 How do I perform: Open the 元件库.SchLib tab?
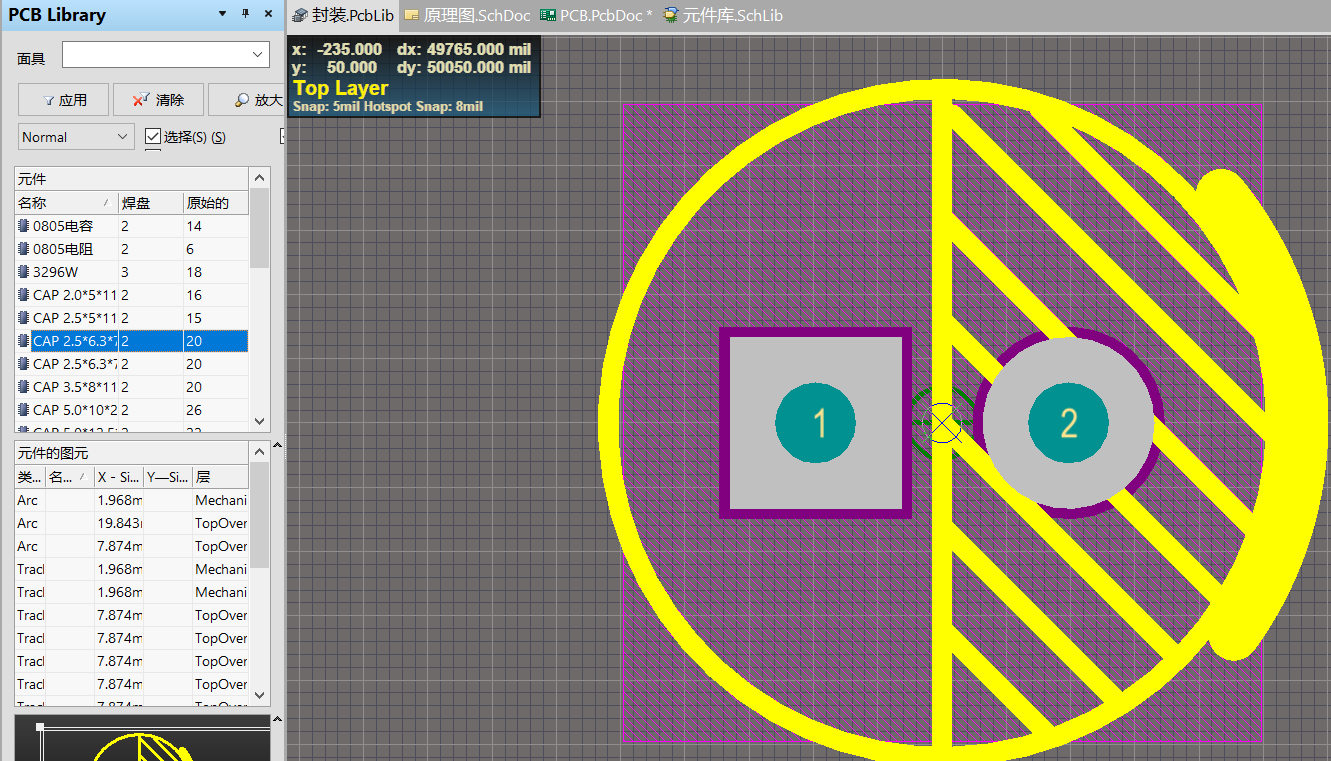coord(723,15)
